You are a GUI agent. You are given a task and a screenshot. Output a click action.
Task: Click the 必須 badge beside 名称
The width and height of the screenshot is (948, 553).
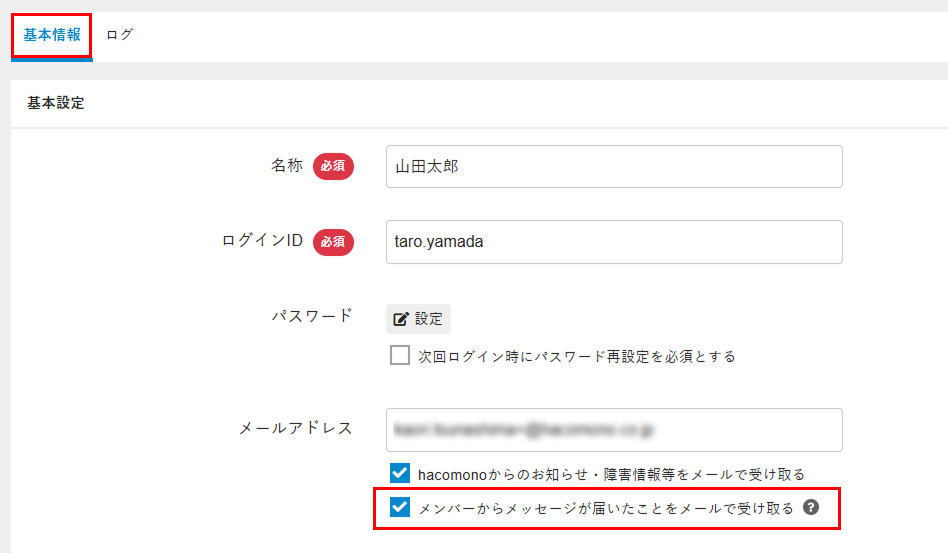[333, 167]
